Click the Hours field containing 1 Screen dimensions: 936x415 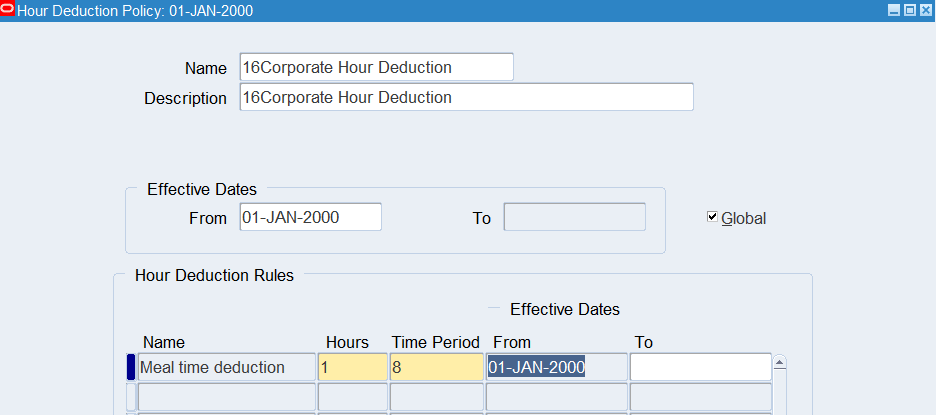tap(352, 367)
